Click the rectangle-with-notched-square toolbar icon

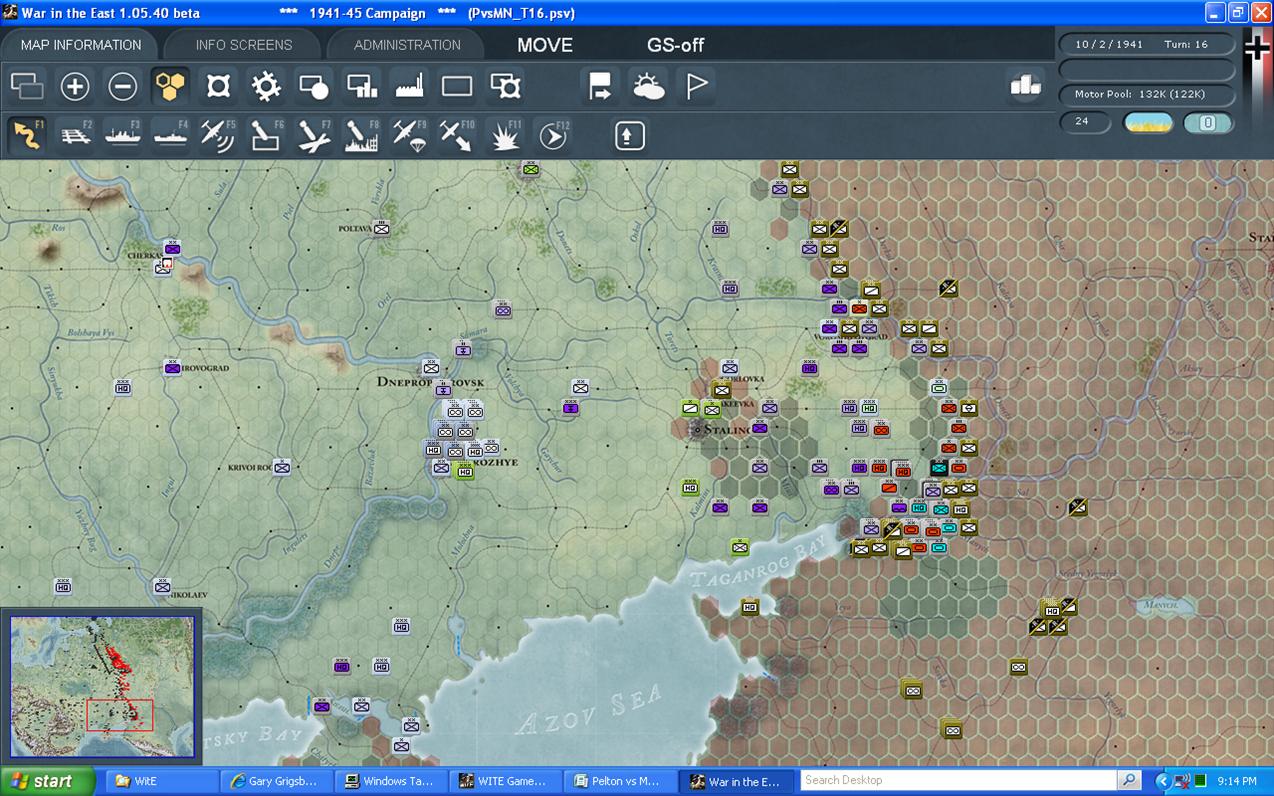coord(506,86)
